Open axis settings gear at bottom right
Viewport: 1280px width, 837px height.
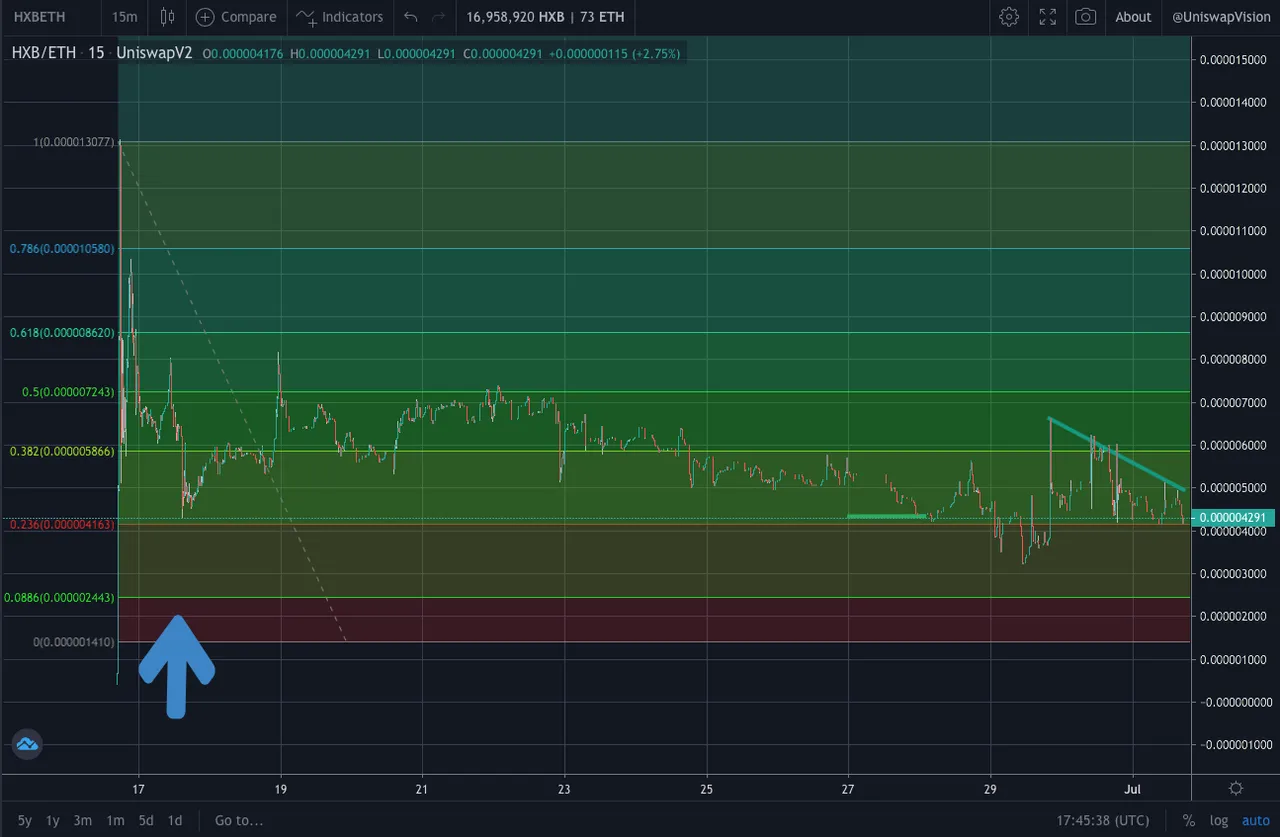[x=1237, y=788]
